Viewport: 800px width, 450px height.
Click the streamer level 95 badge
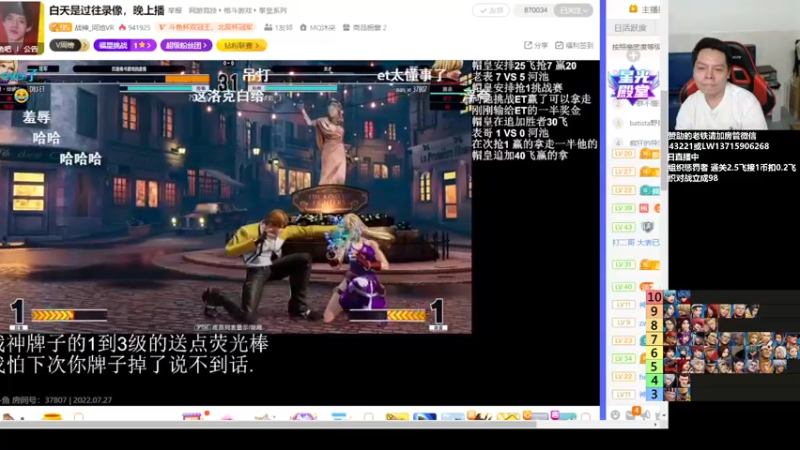click(x=60, y=28)
